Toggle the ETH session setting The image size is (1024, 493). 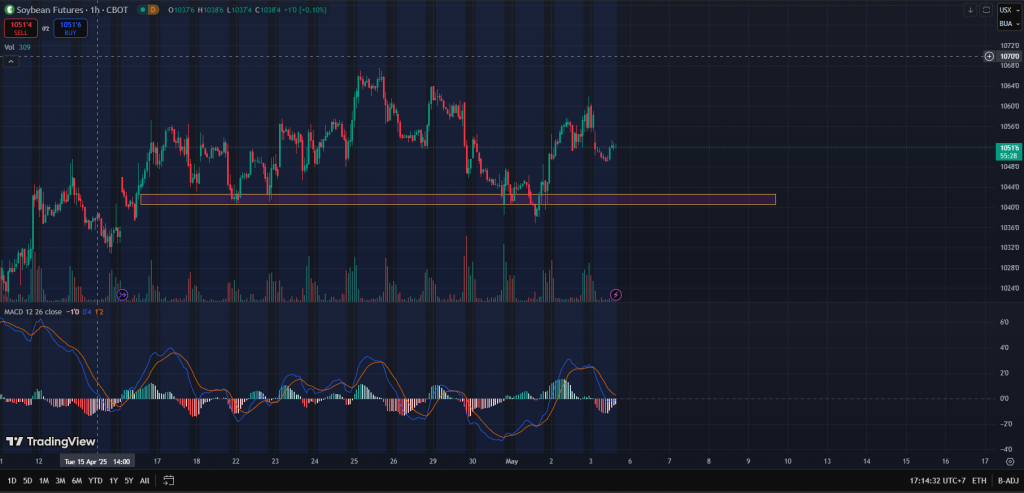point(979,481)
